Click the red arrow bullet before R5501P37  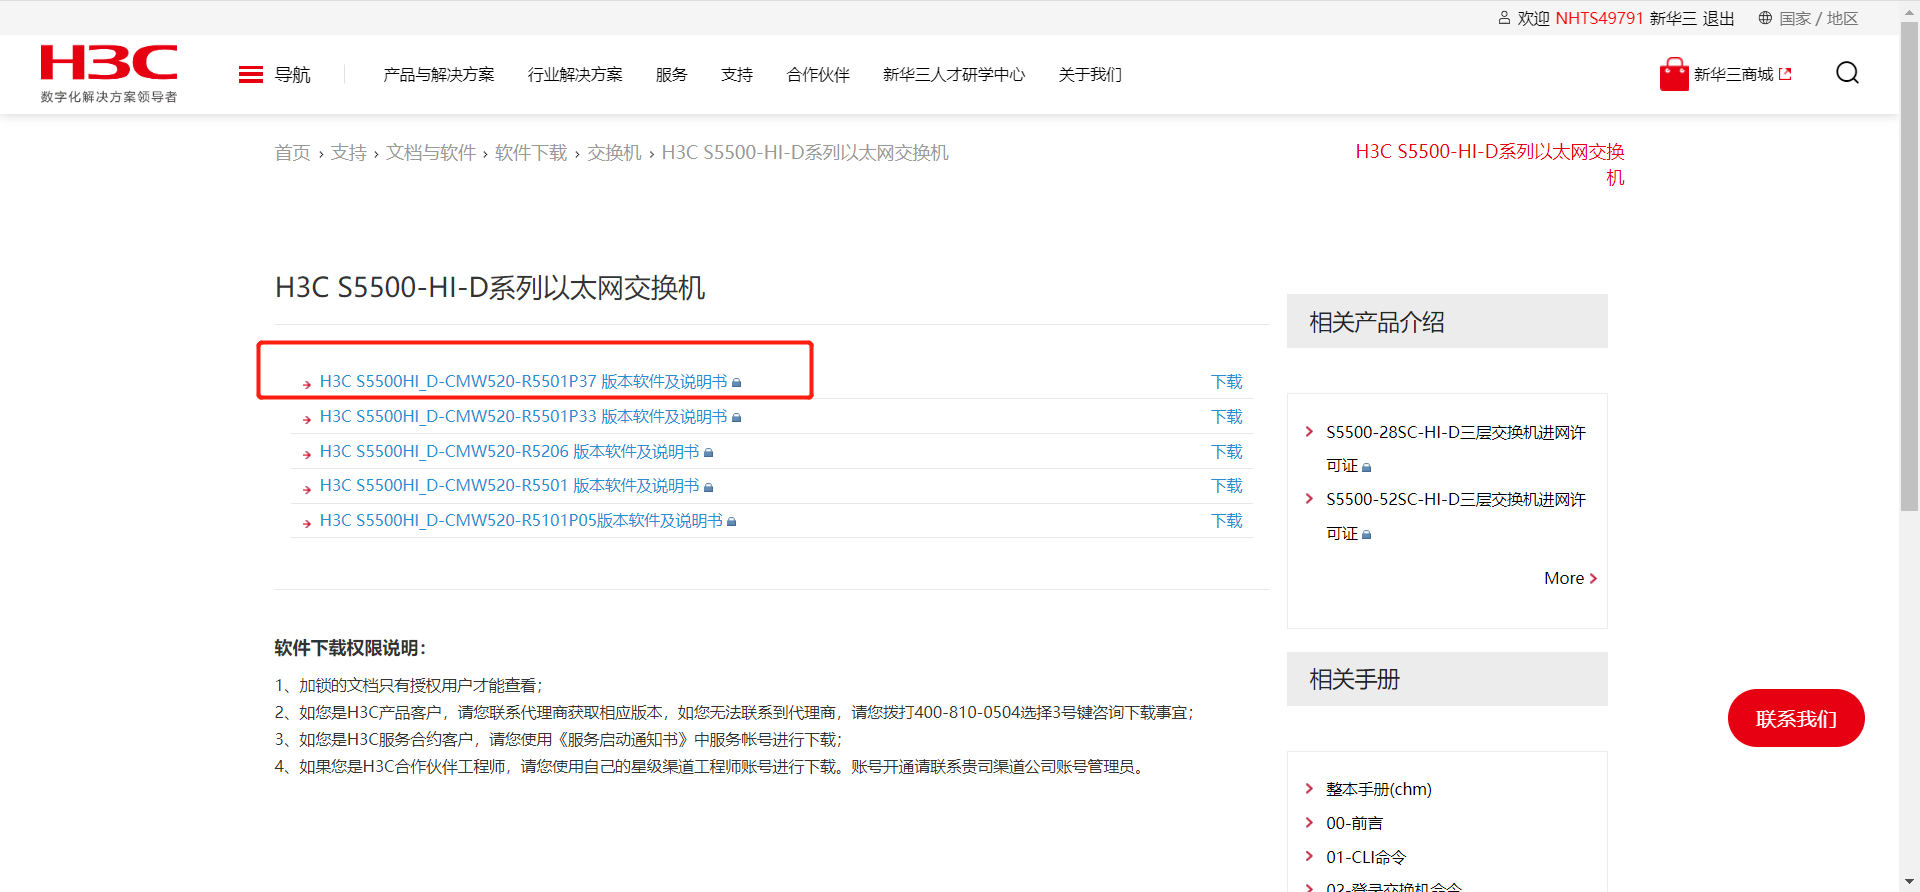[x=307, y=384]
